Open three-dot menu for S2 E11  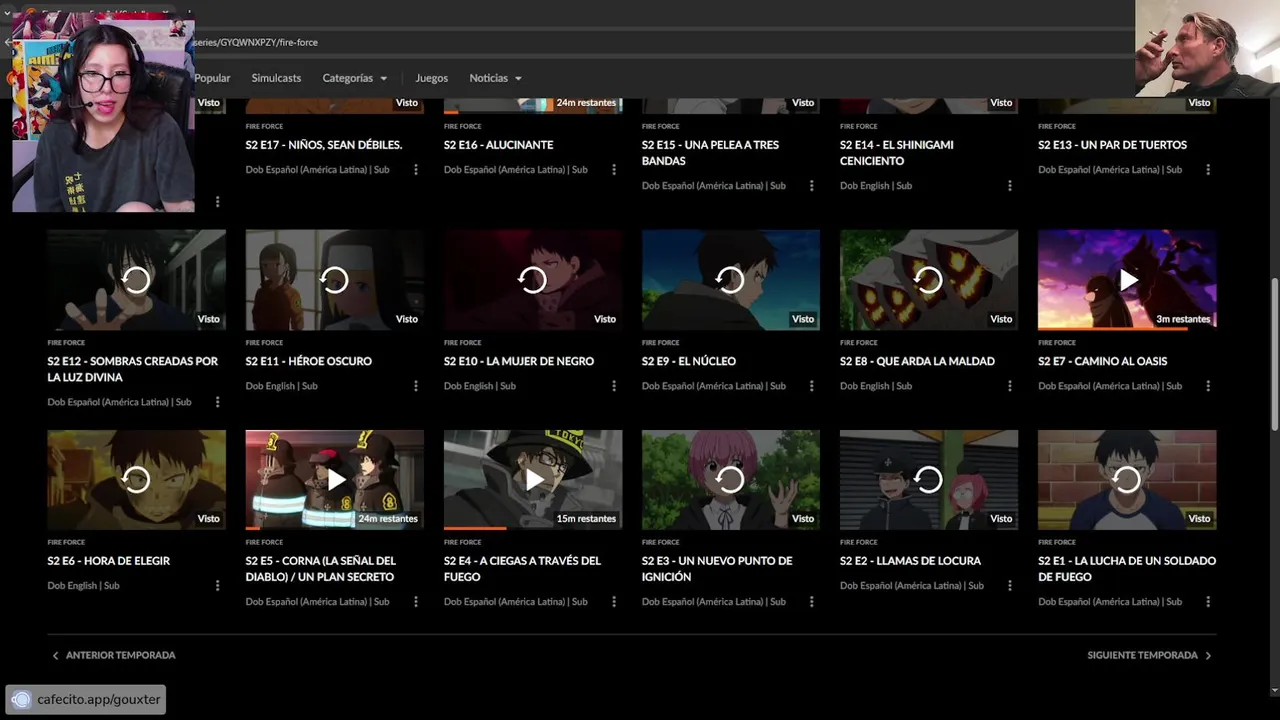coord(416,386)
